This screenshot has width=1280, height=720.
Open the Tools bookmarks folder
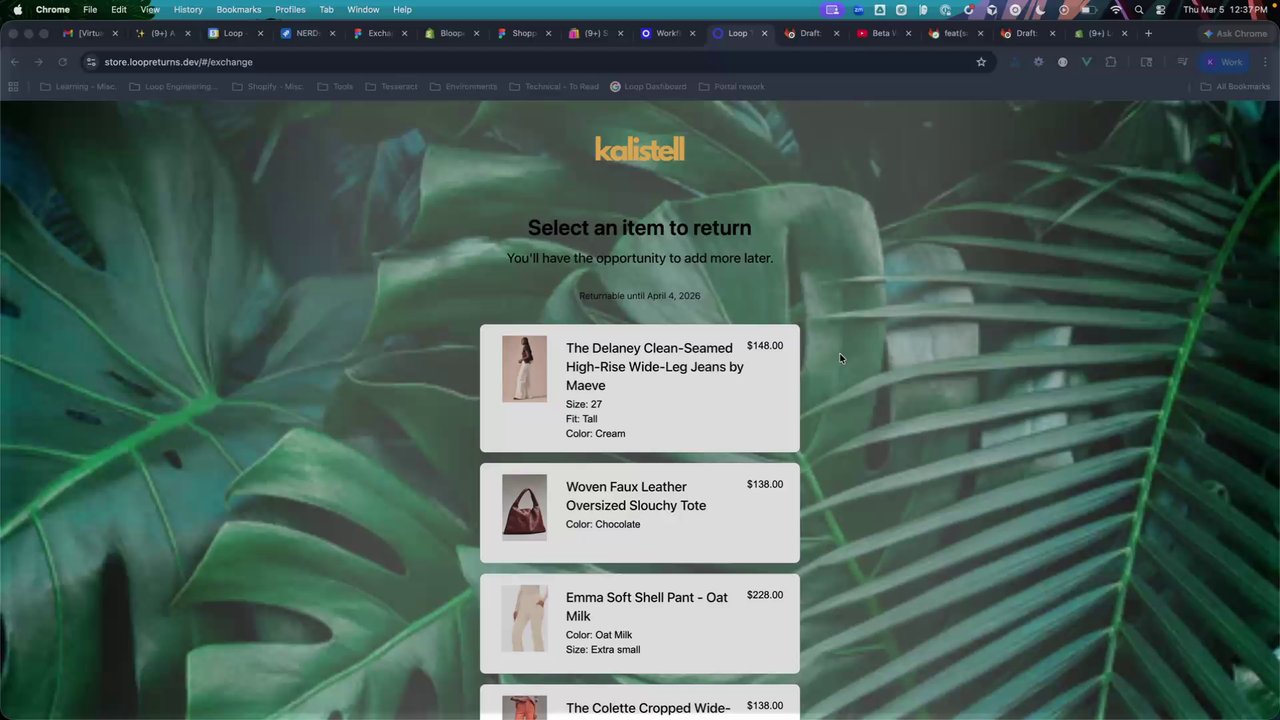coord(335,87)
